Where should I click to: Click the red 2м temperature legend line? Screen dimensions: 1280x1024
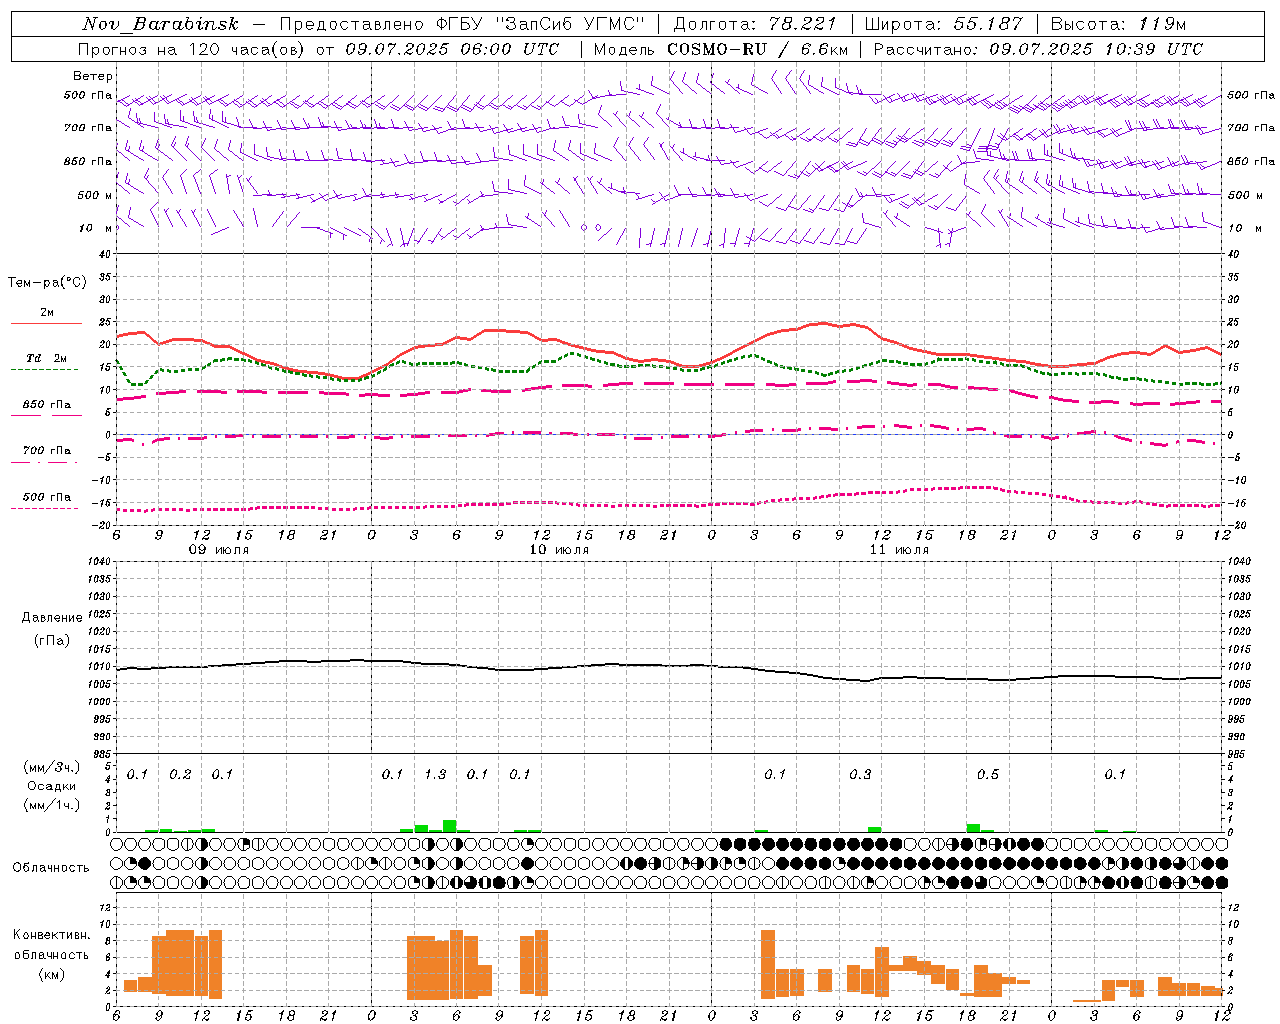click(x=46, y=324)
